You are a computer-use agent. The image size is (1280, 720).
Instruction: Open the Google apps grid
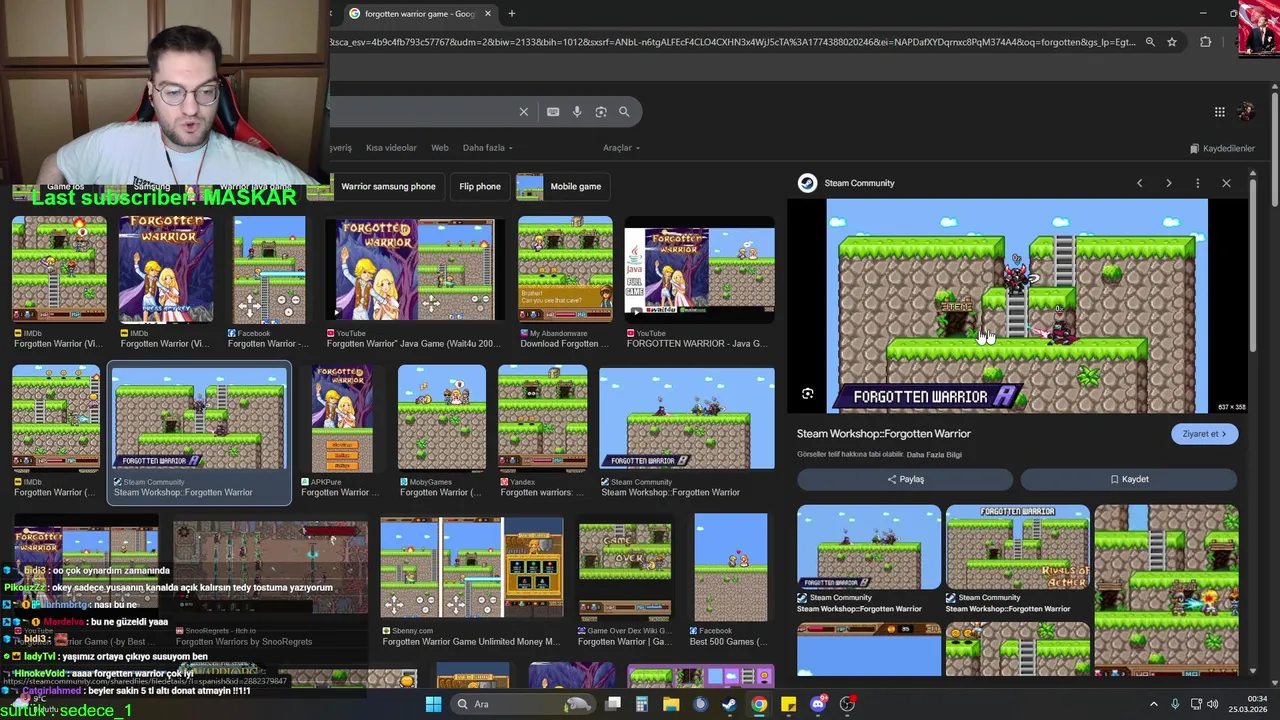[1220, 112]
